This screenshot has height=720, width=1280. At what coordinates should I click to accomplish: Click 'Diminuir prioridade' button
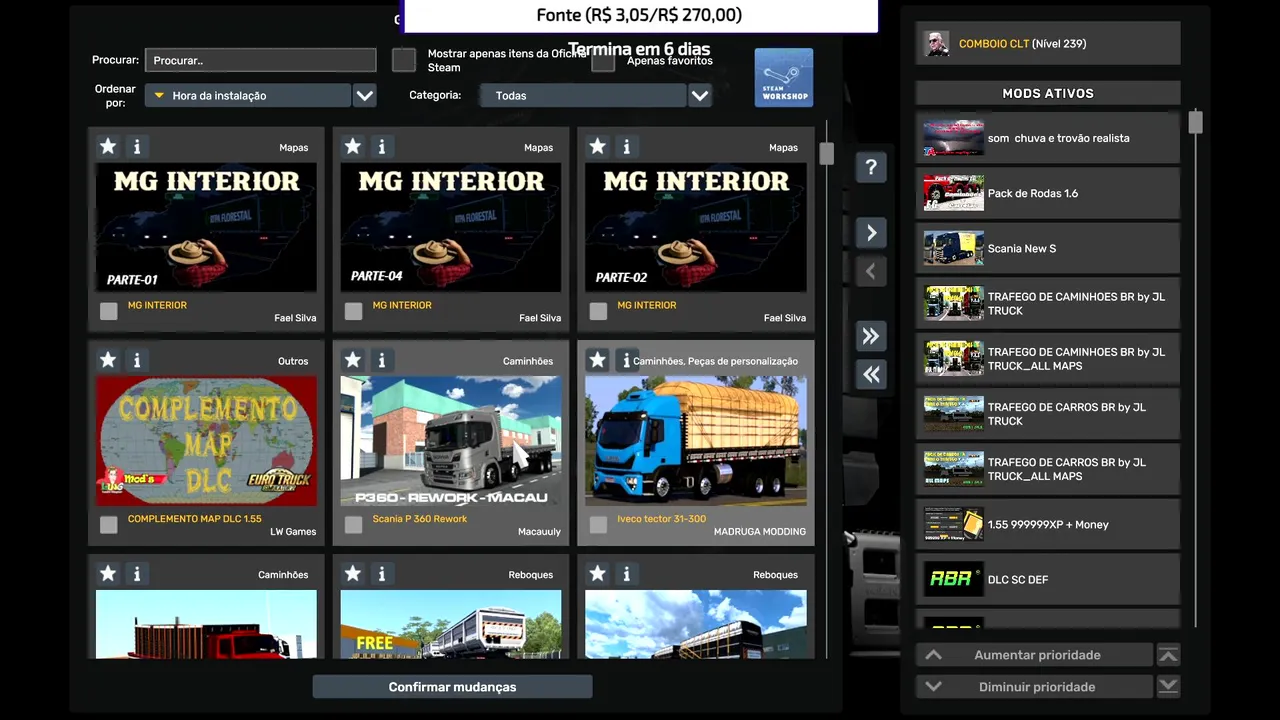pos(1036,687)
